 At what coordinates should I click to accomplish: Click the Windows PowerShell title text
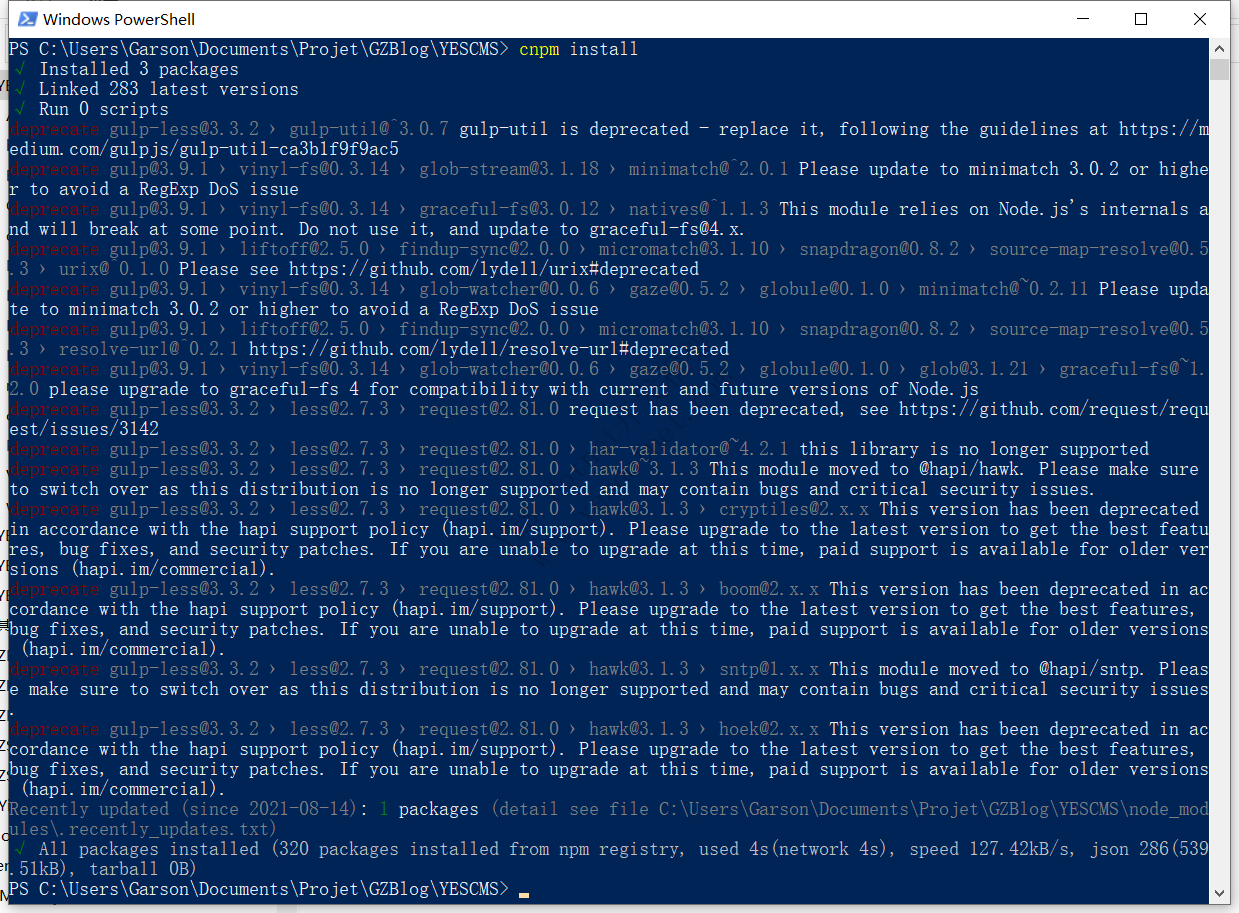coord(119,19)
